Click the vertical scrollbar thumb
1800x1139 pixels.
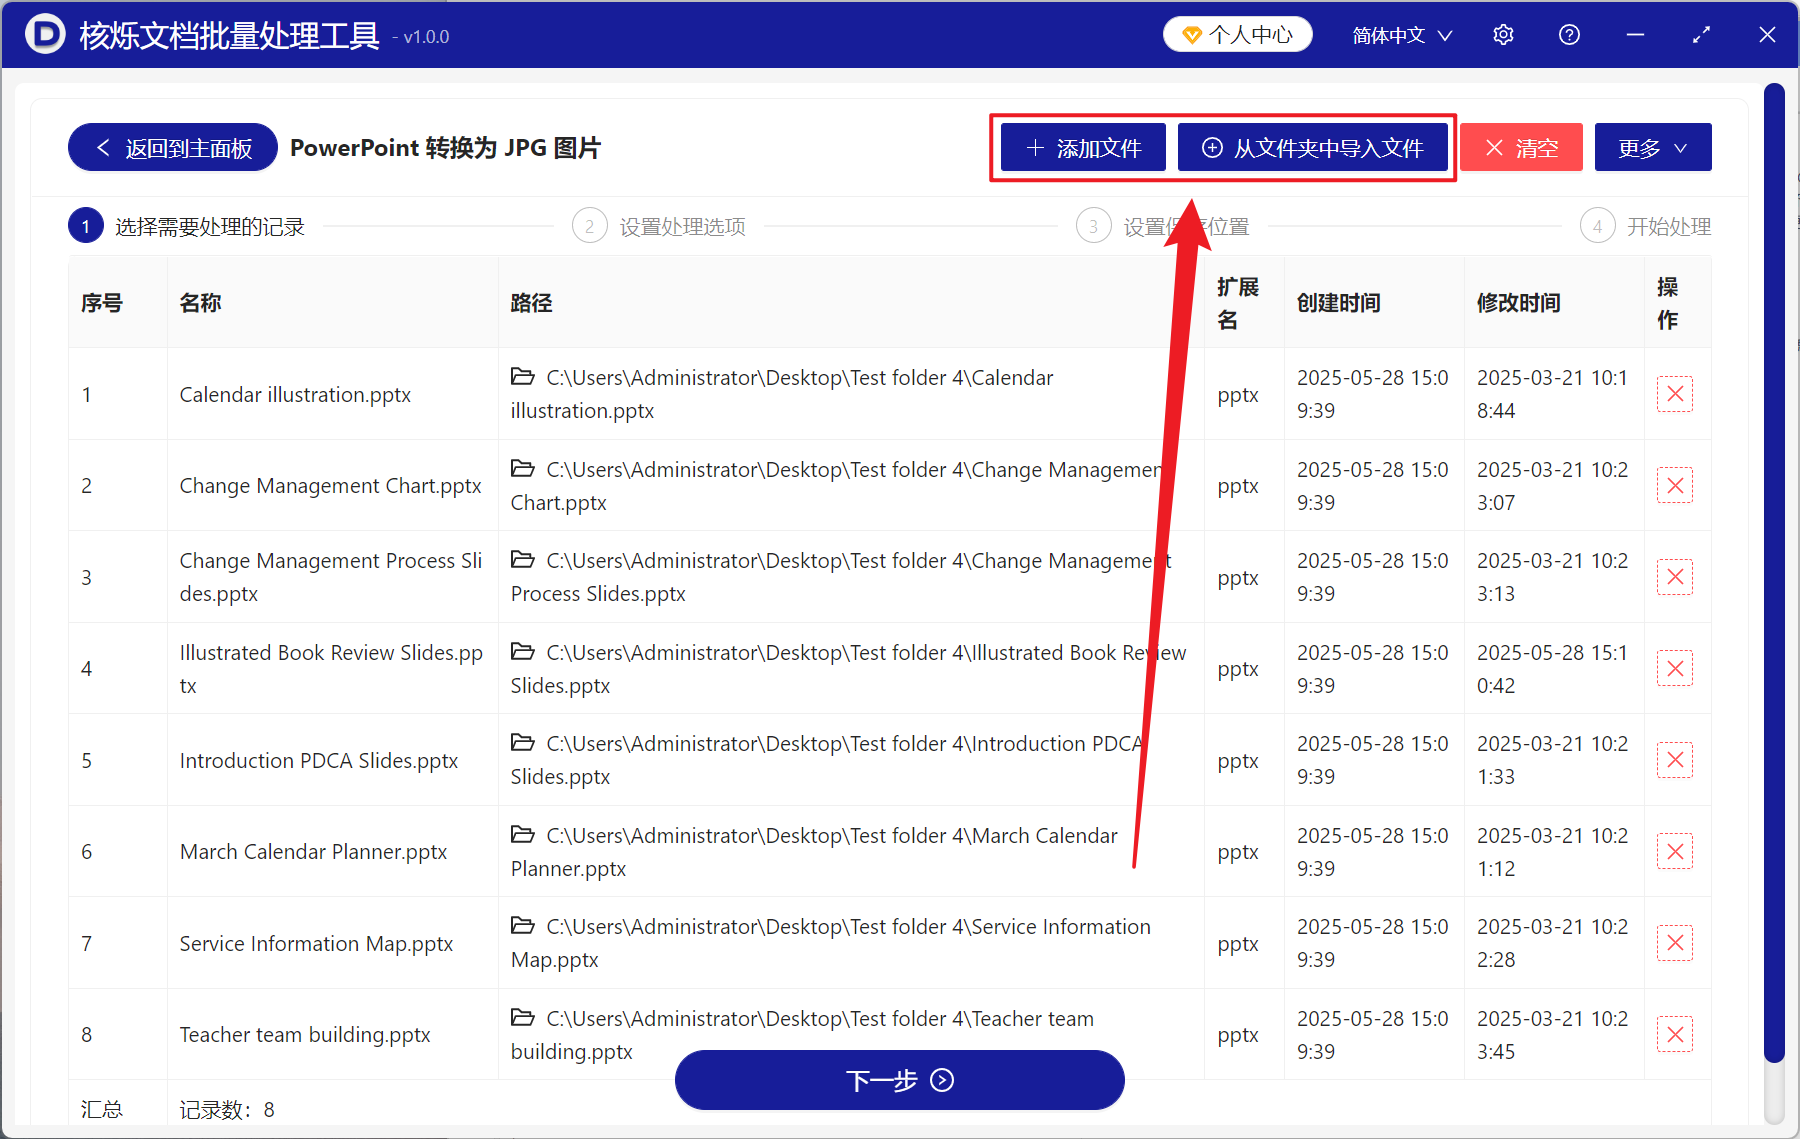click(x=1774, y=572)
